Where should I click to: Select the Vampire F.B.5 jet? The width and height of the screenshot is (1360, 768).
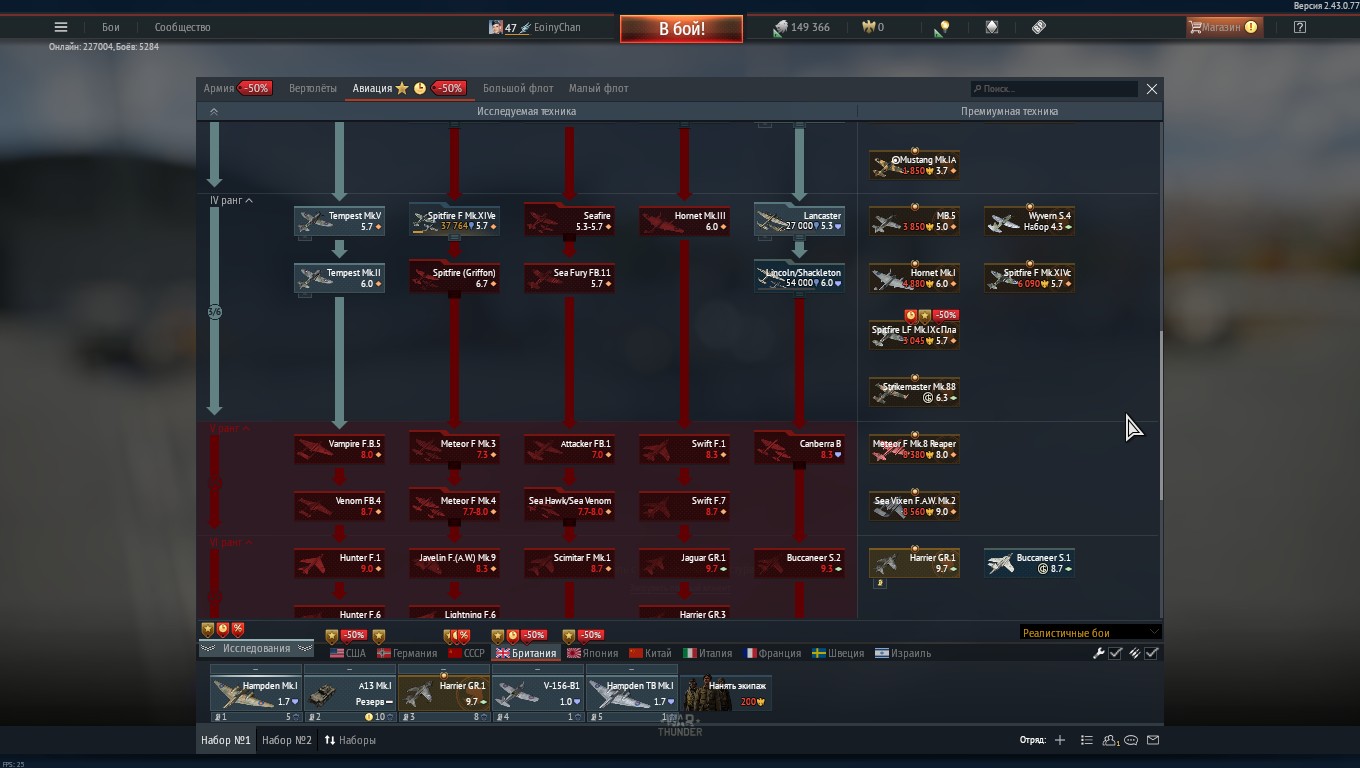(339, 449)
